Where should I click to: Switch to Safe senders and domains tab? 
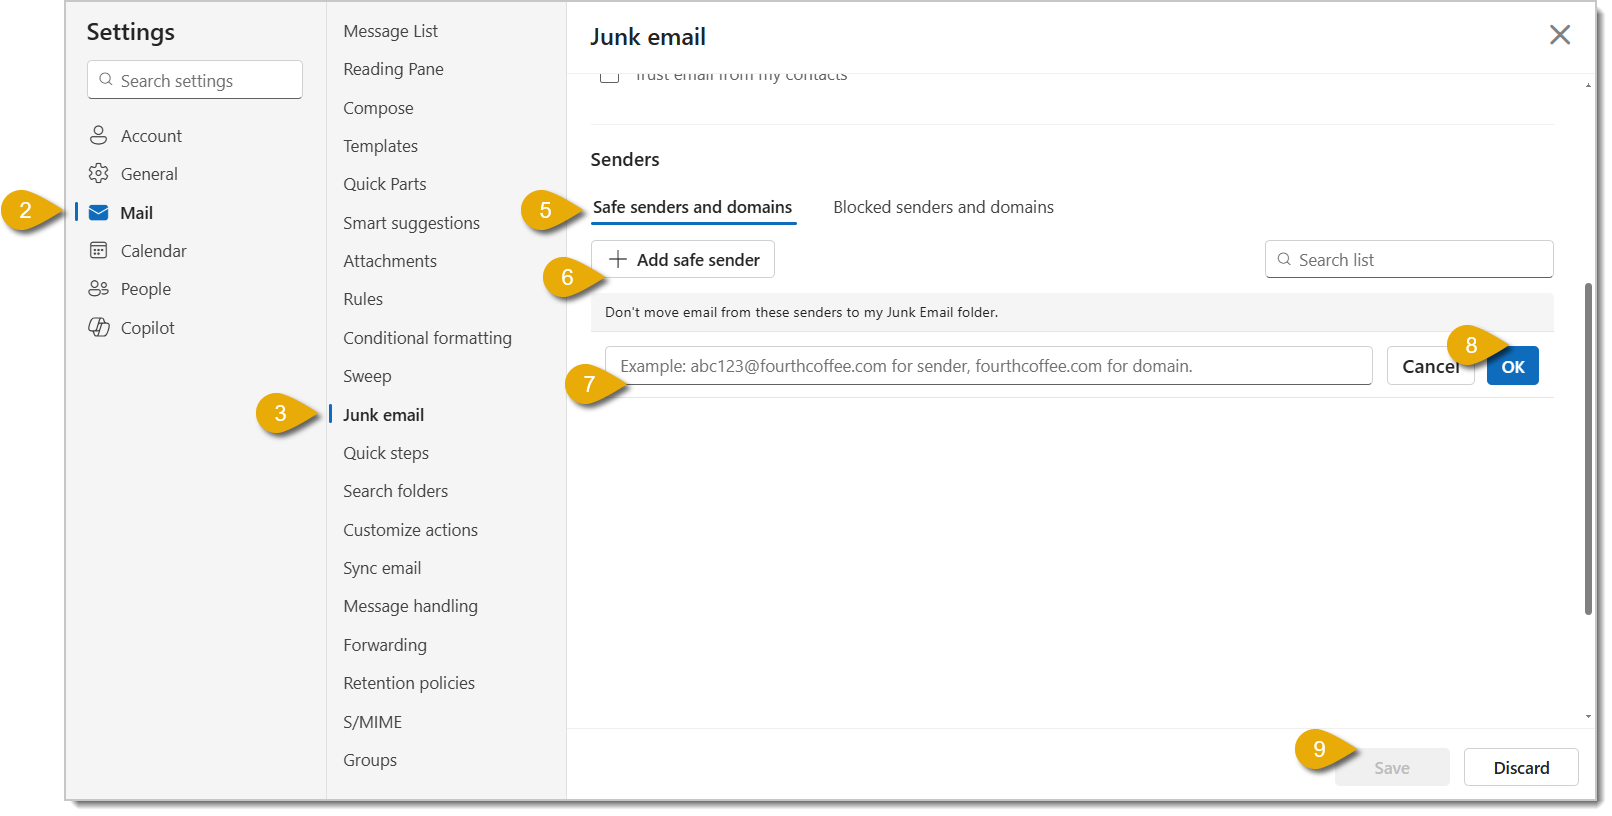point(692,207)
